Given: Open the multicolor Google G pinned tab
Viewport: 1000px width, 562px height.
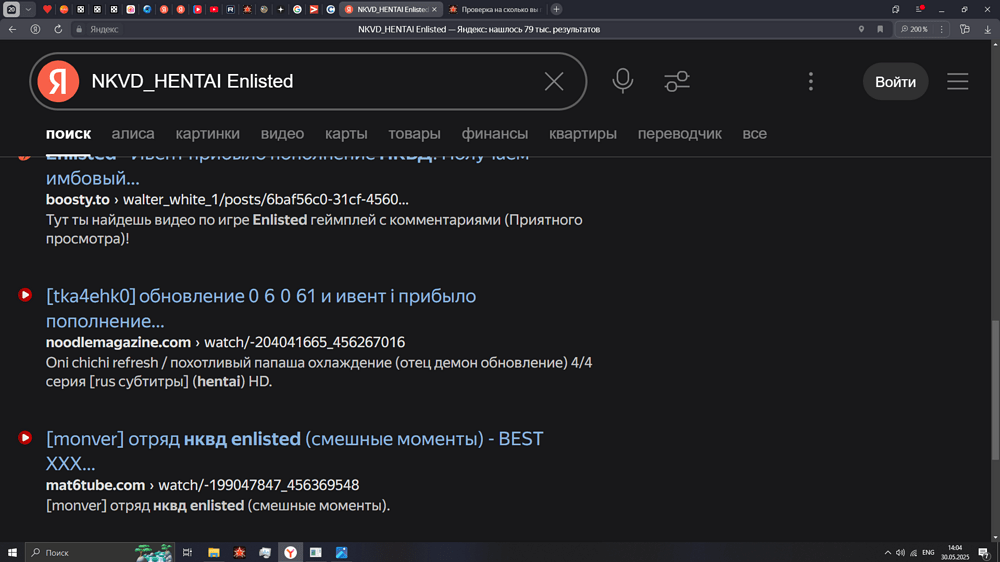Looking at the screenshot, I should pyautogui.click(x=297, y=10).
